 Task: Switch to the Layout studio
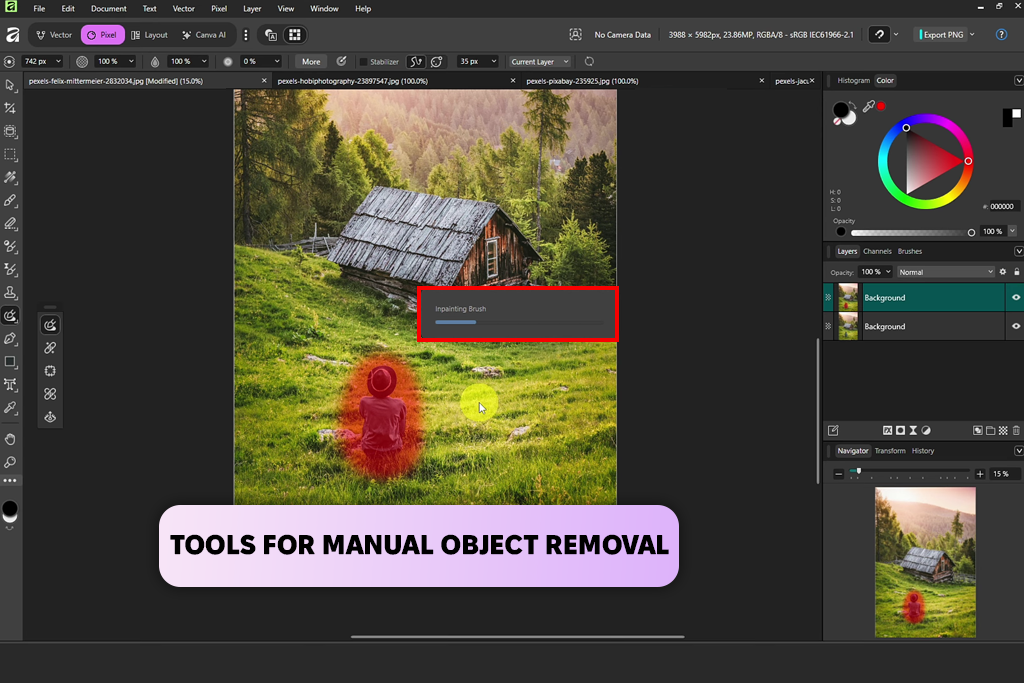(x=150, y=35)
